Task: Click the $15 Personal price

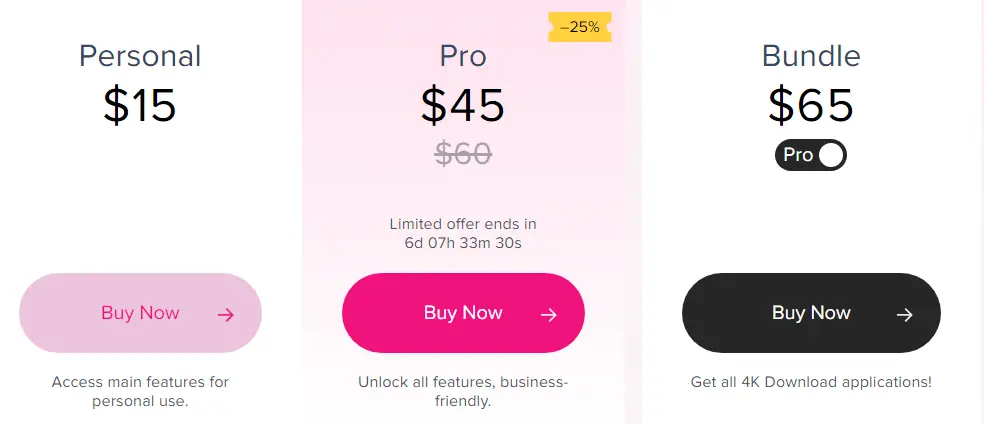Action: pyautogui.click(x=140, y=105)
